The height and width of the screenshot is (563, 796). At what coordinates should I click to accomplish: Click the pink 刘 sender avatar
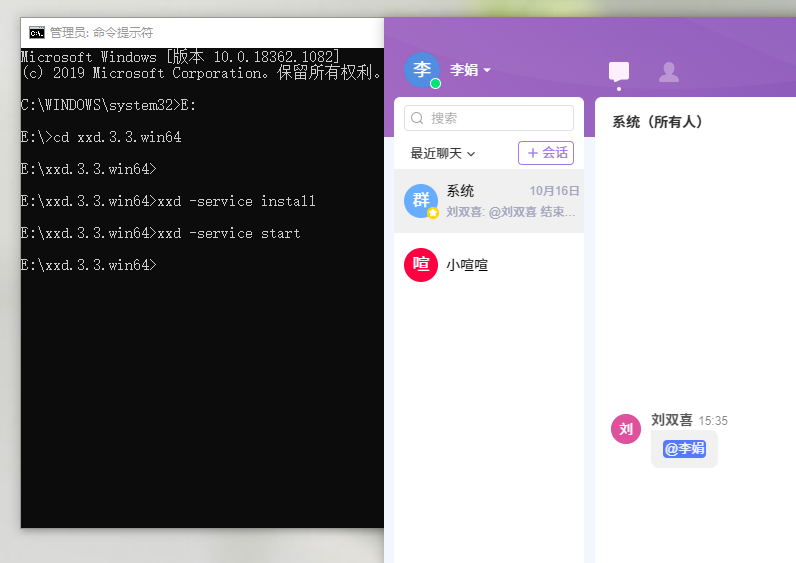[x=626, y=429]
